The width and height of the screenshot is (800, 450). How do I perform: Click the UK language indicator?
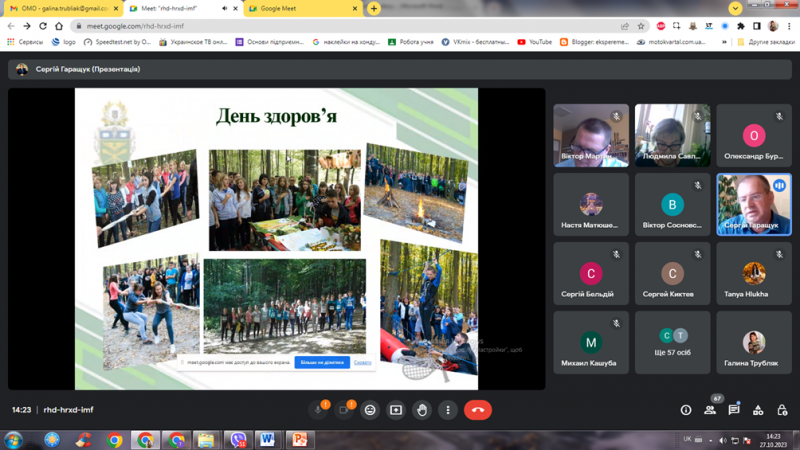687,439
